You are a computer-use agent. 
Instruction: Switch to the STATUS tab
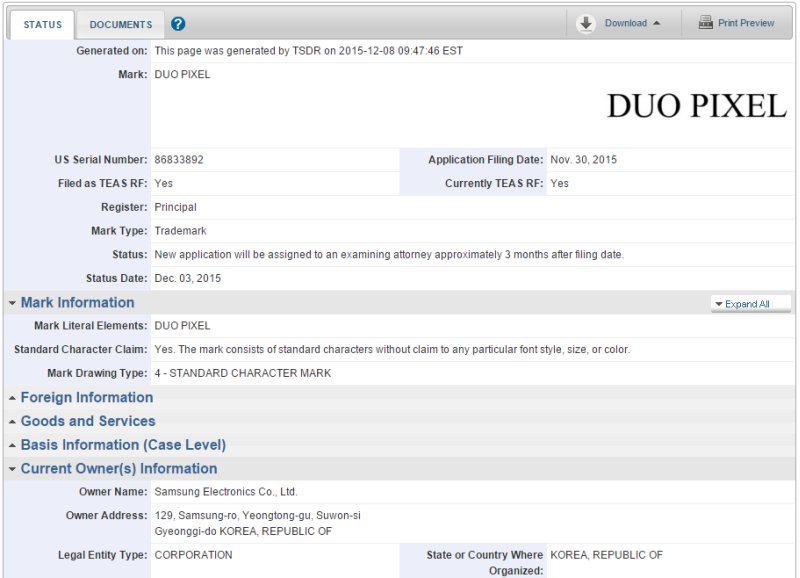(42, 24)
